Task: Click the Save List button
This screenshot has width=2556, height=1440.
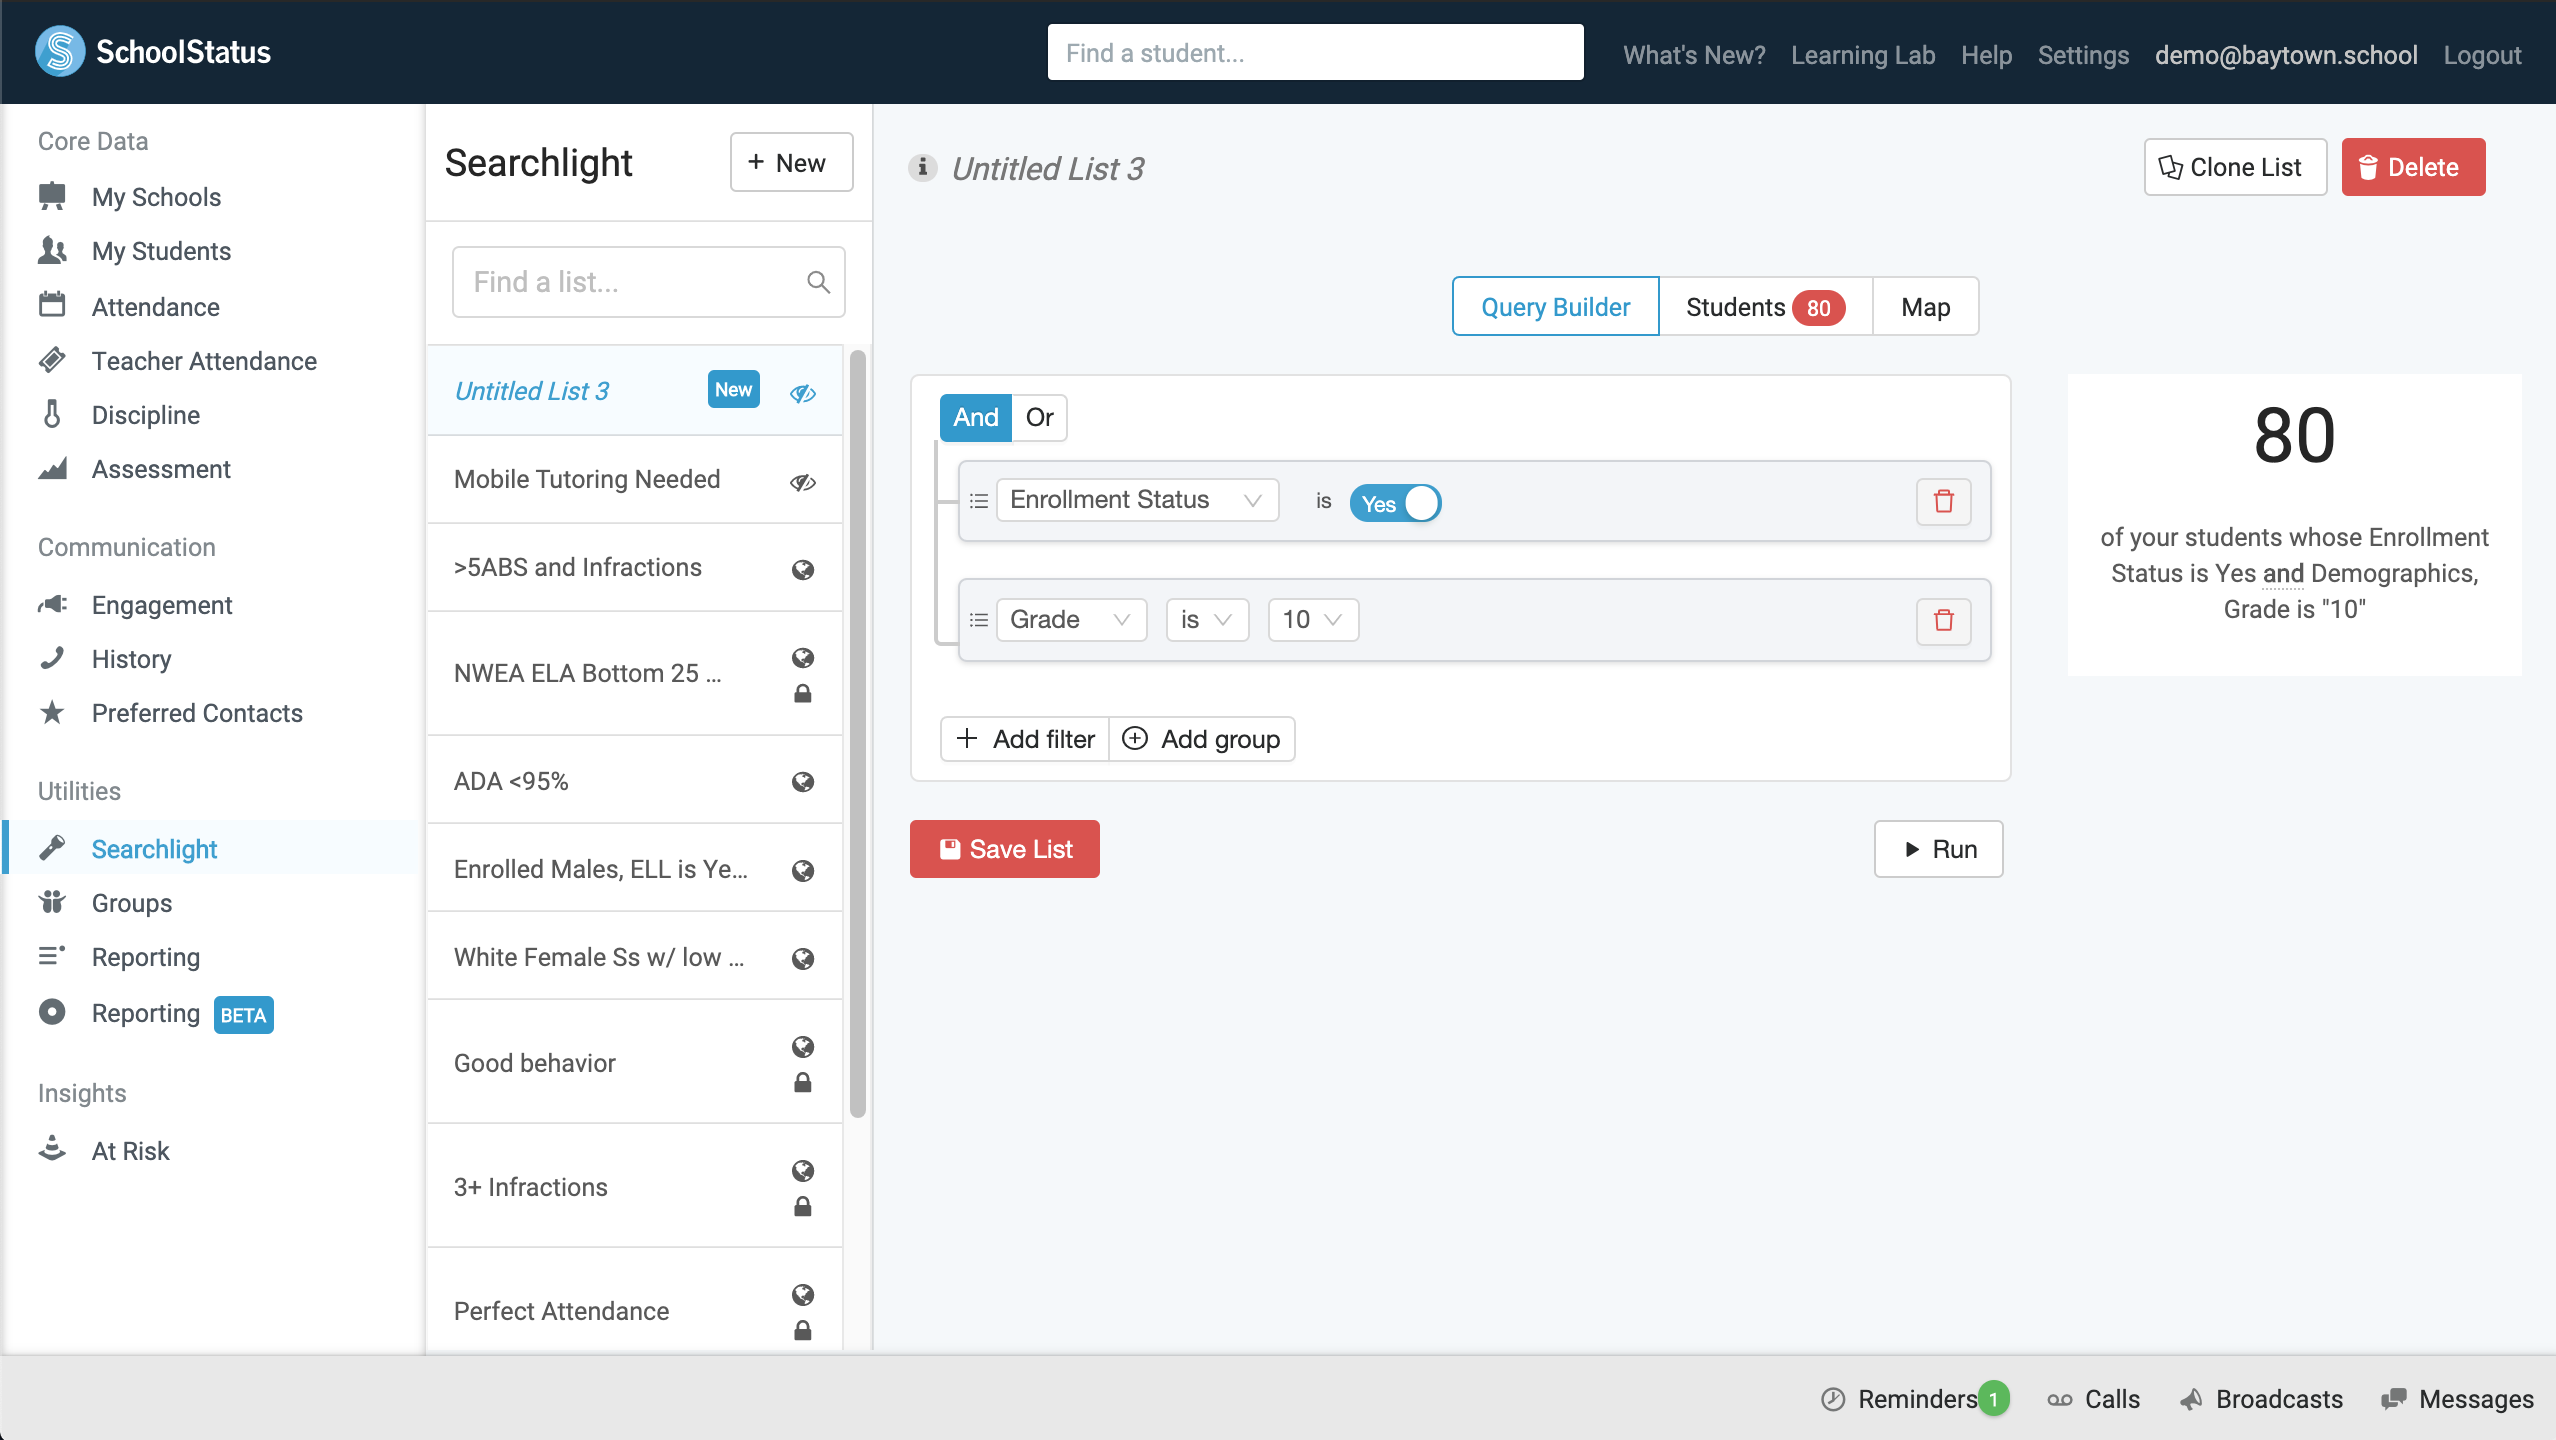Action: point(1004,849)
